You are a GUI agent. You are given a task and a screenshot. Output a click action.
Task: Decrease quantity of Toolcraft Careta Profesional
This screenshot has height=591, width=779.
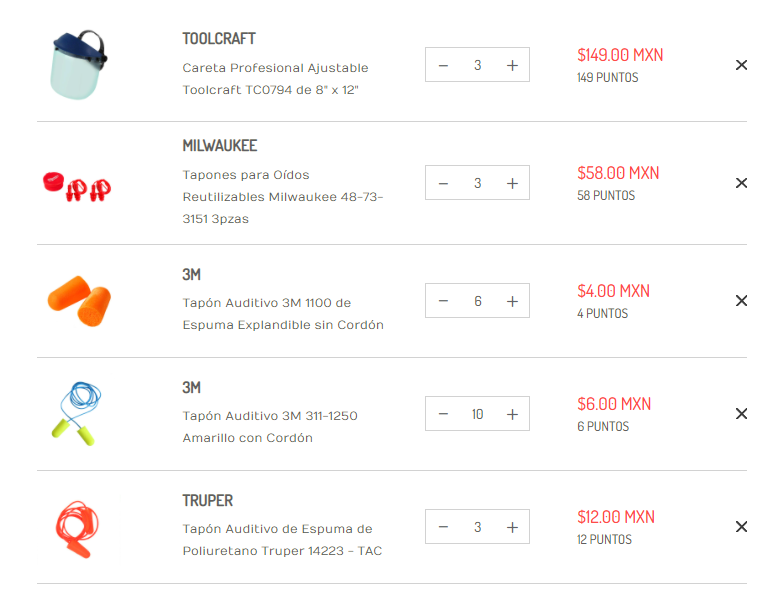443,65
